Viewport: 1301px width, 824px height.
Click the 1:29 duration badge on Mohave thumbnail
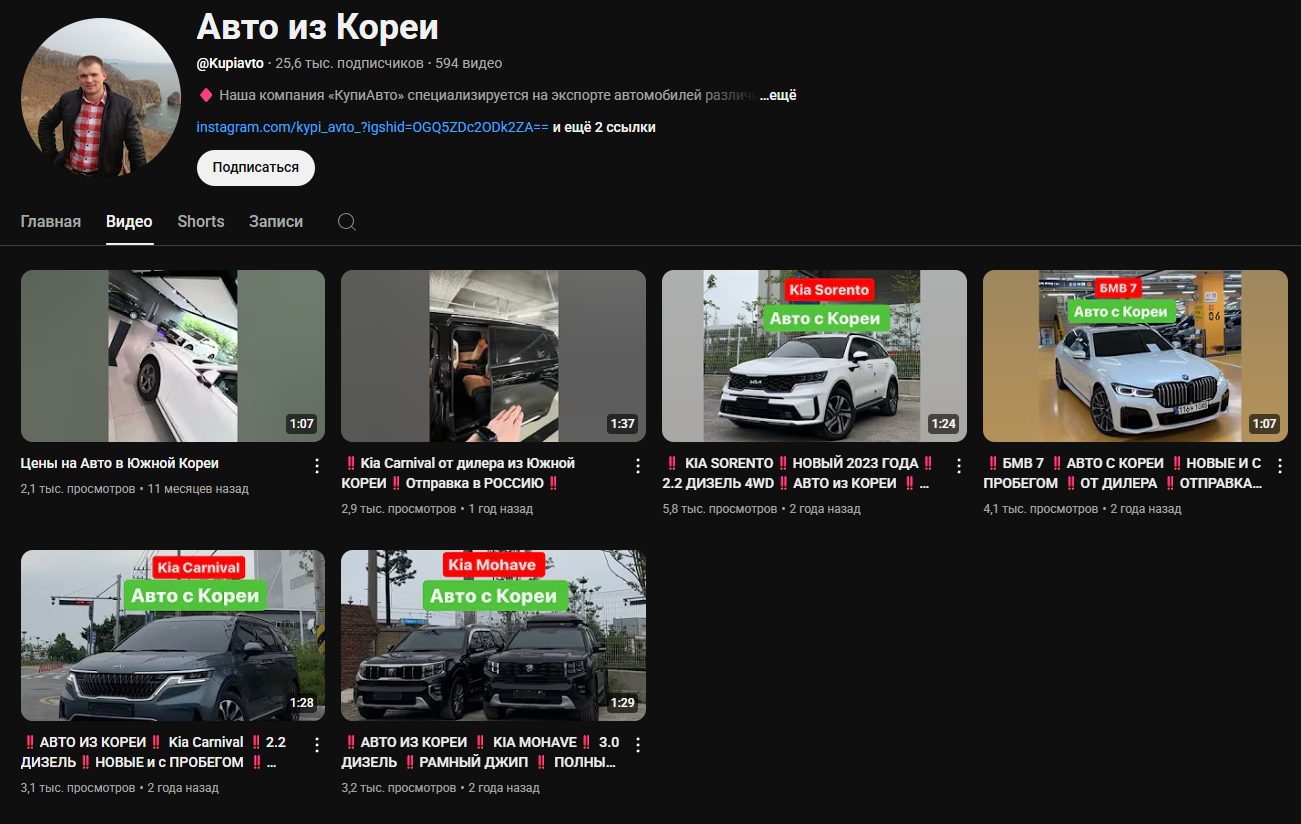click(622, 703)
